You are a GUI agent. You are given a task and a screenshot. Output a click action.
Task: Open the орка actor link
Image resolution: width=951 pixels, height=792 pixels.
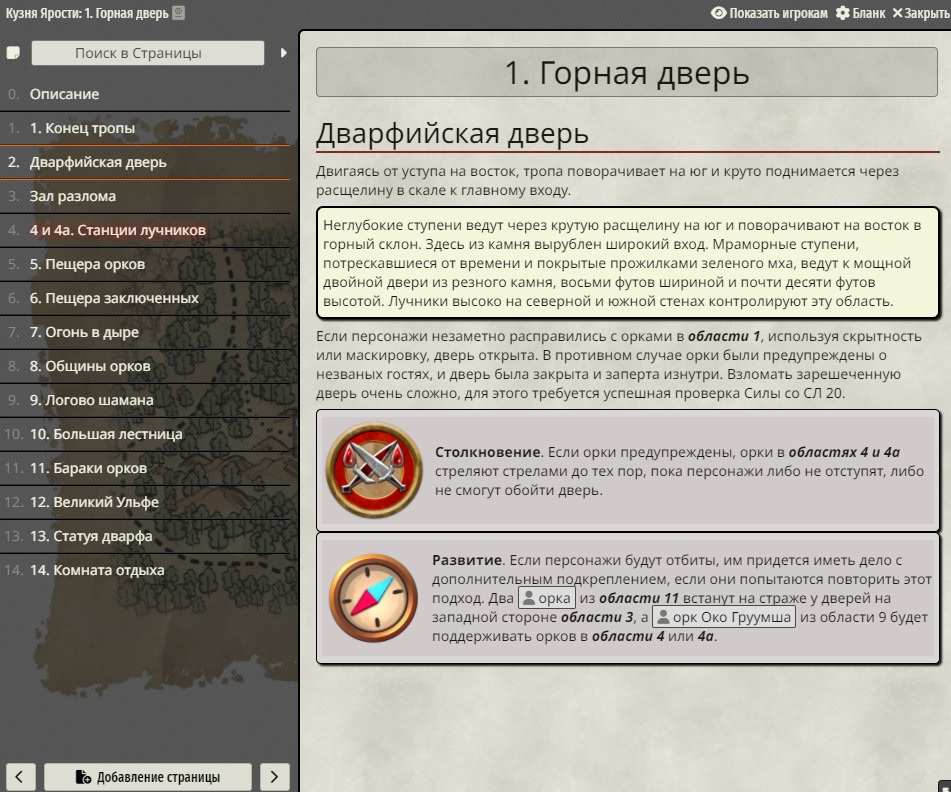pyautogui.click(x=546, y=599)
